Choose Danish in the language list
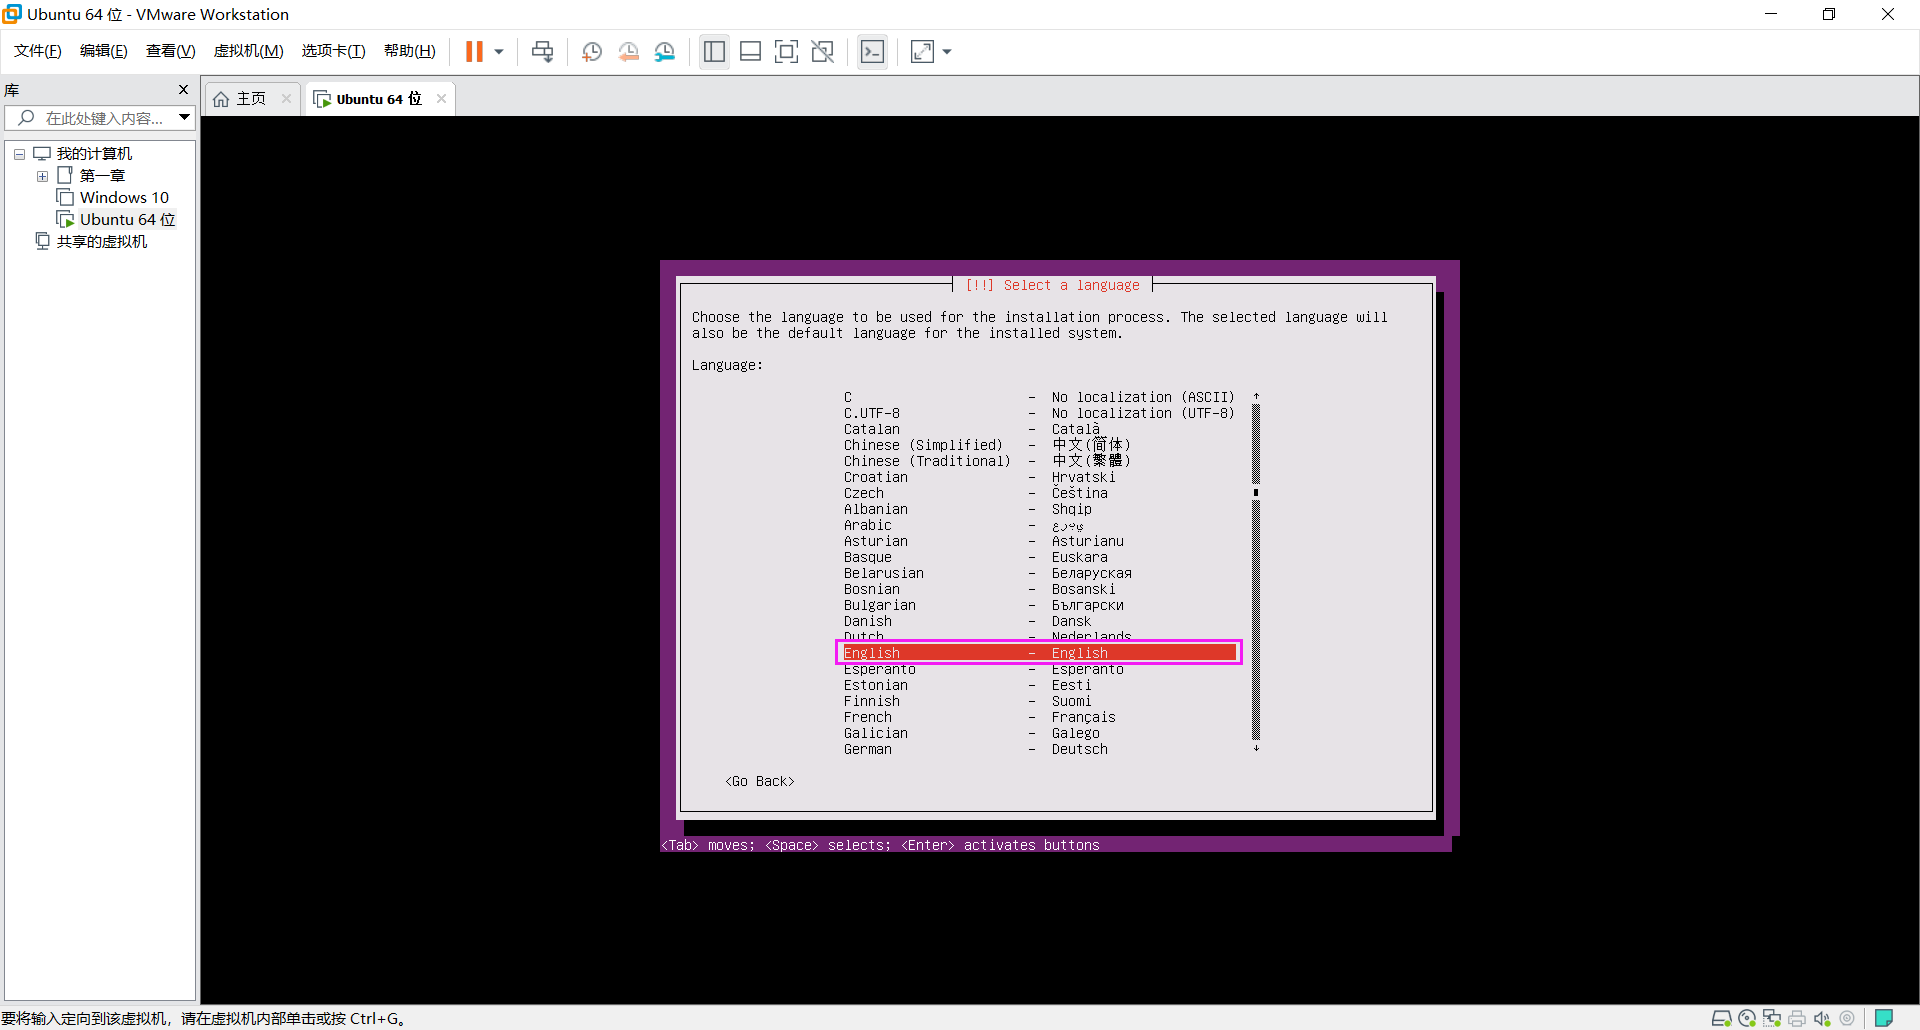The image size is (1920, 1030). [x=1039, y=621]
